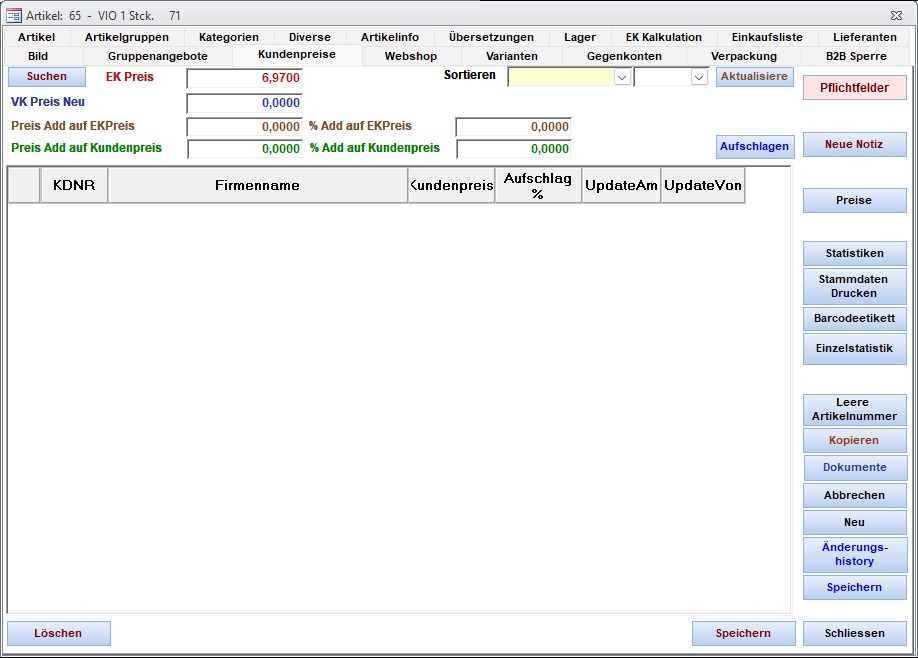Open Pflichtfelder required fields button
This screenshot has height=658, width=918.
(854, 88)
